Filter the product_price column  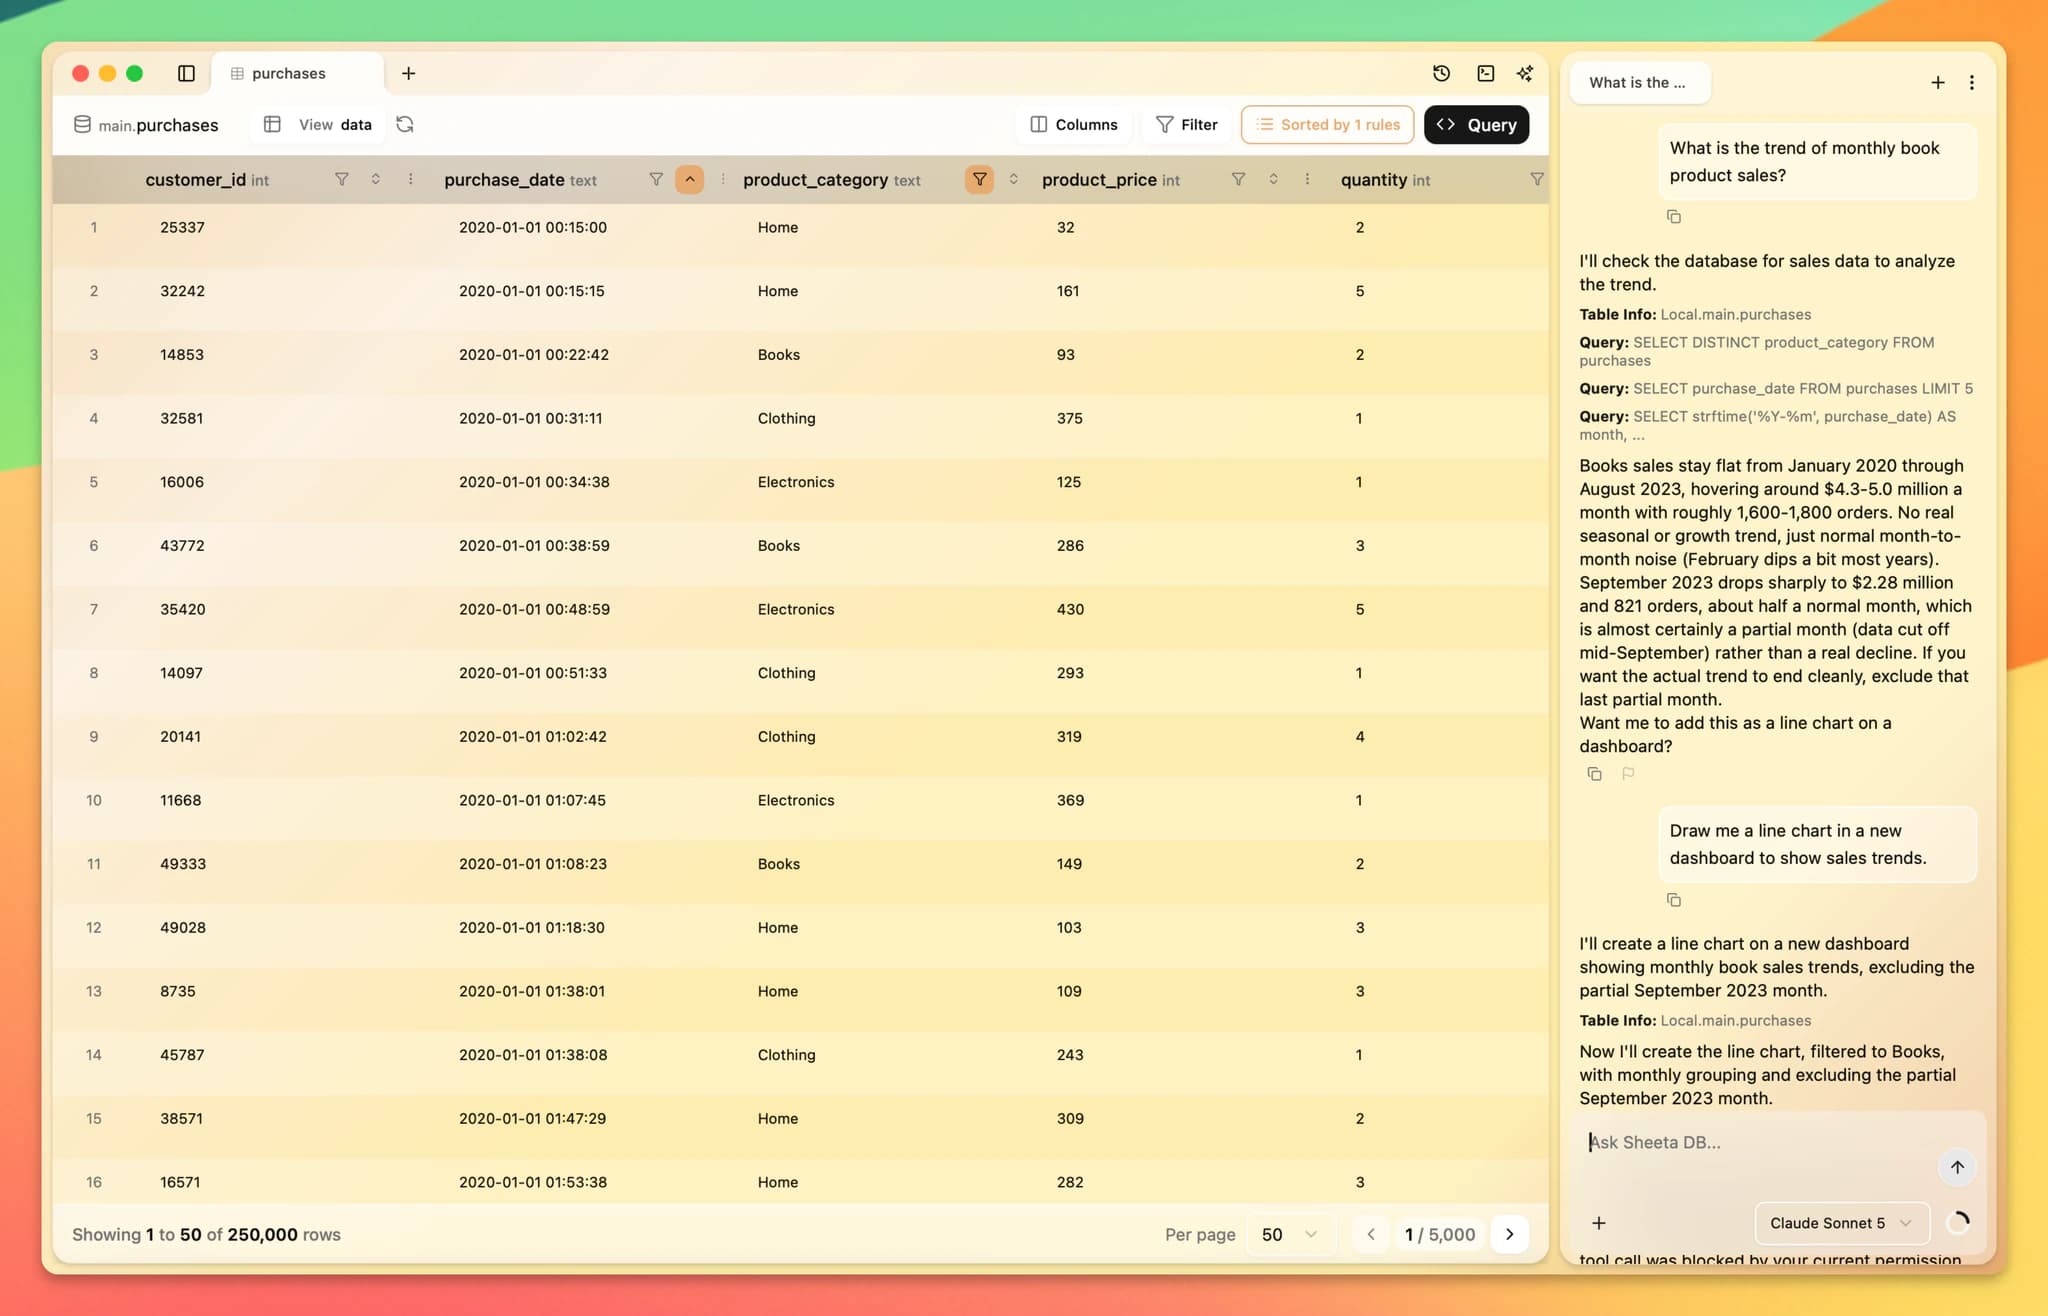point(1238,179)
